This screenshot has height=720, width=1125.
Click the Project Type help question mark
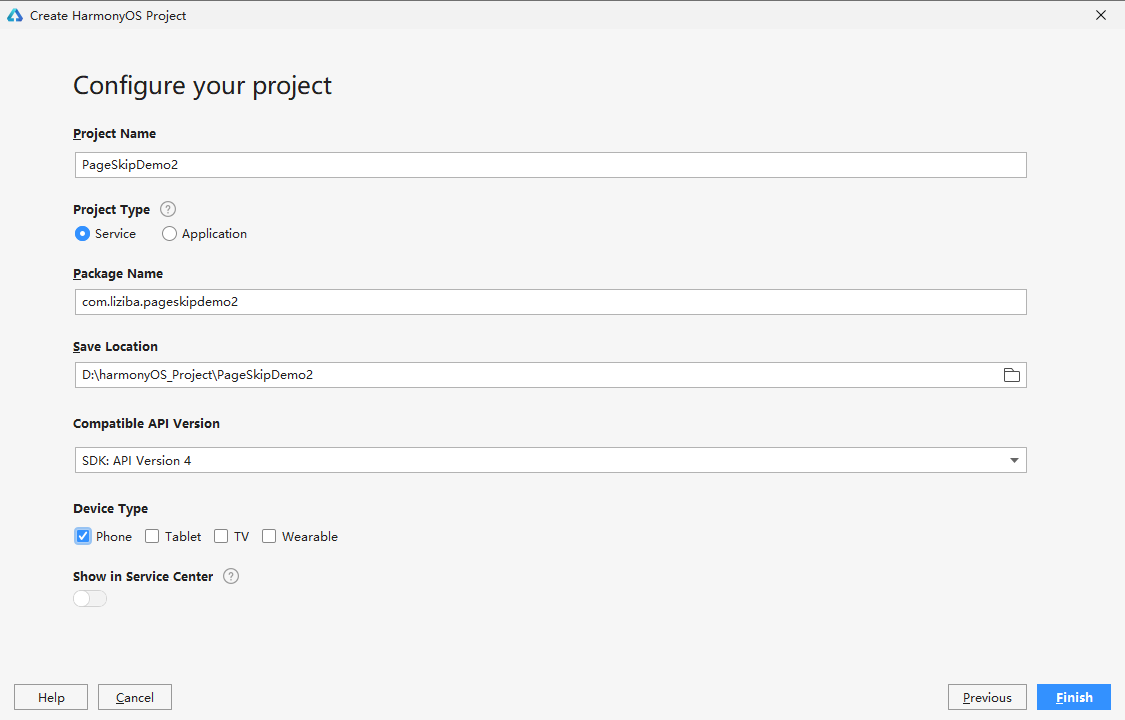point(168,209)
